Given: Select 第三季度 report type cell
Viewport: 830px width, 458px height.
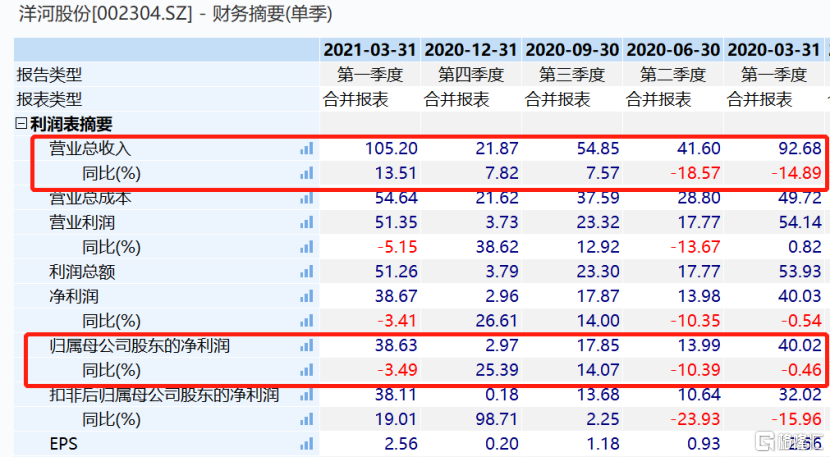Looking at the screenshot, I should [572, 75].
